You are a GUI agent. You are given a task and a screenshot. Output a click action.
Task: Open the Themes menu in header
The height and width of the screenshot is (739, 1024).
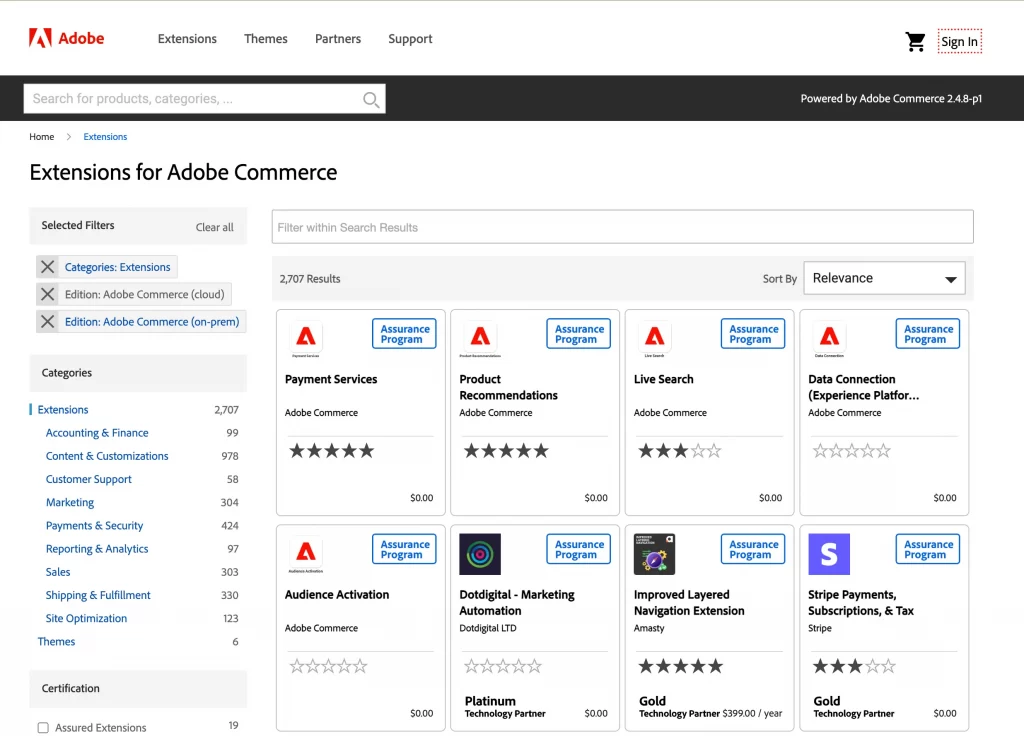[x=266, y=39]
